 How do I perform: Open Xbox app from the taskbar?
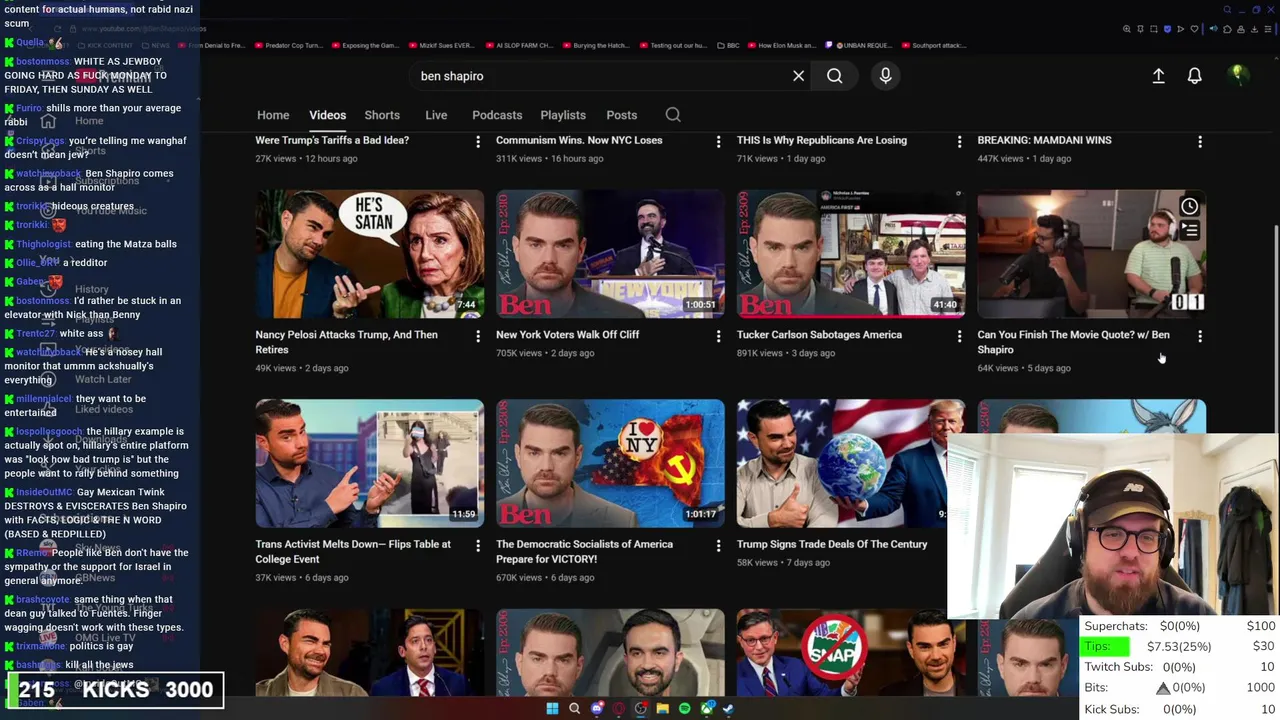[707, 709]
